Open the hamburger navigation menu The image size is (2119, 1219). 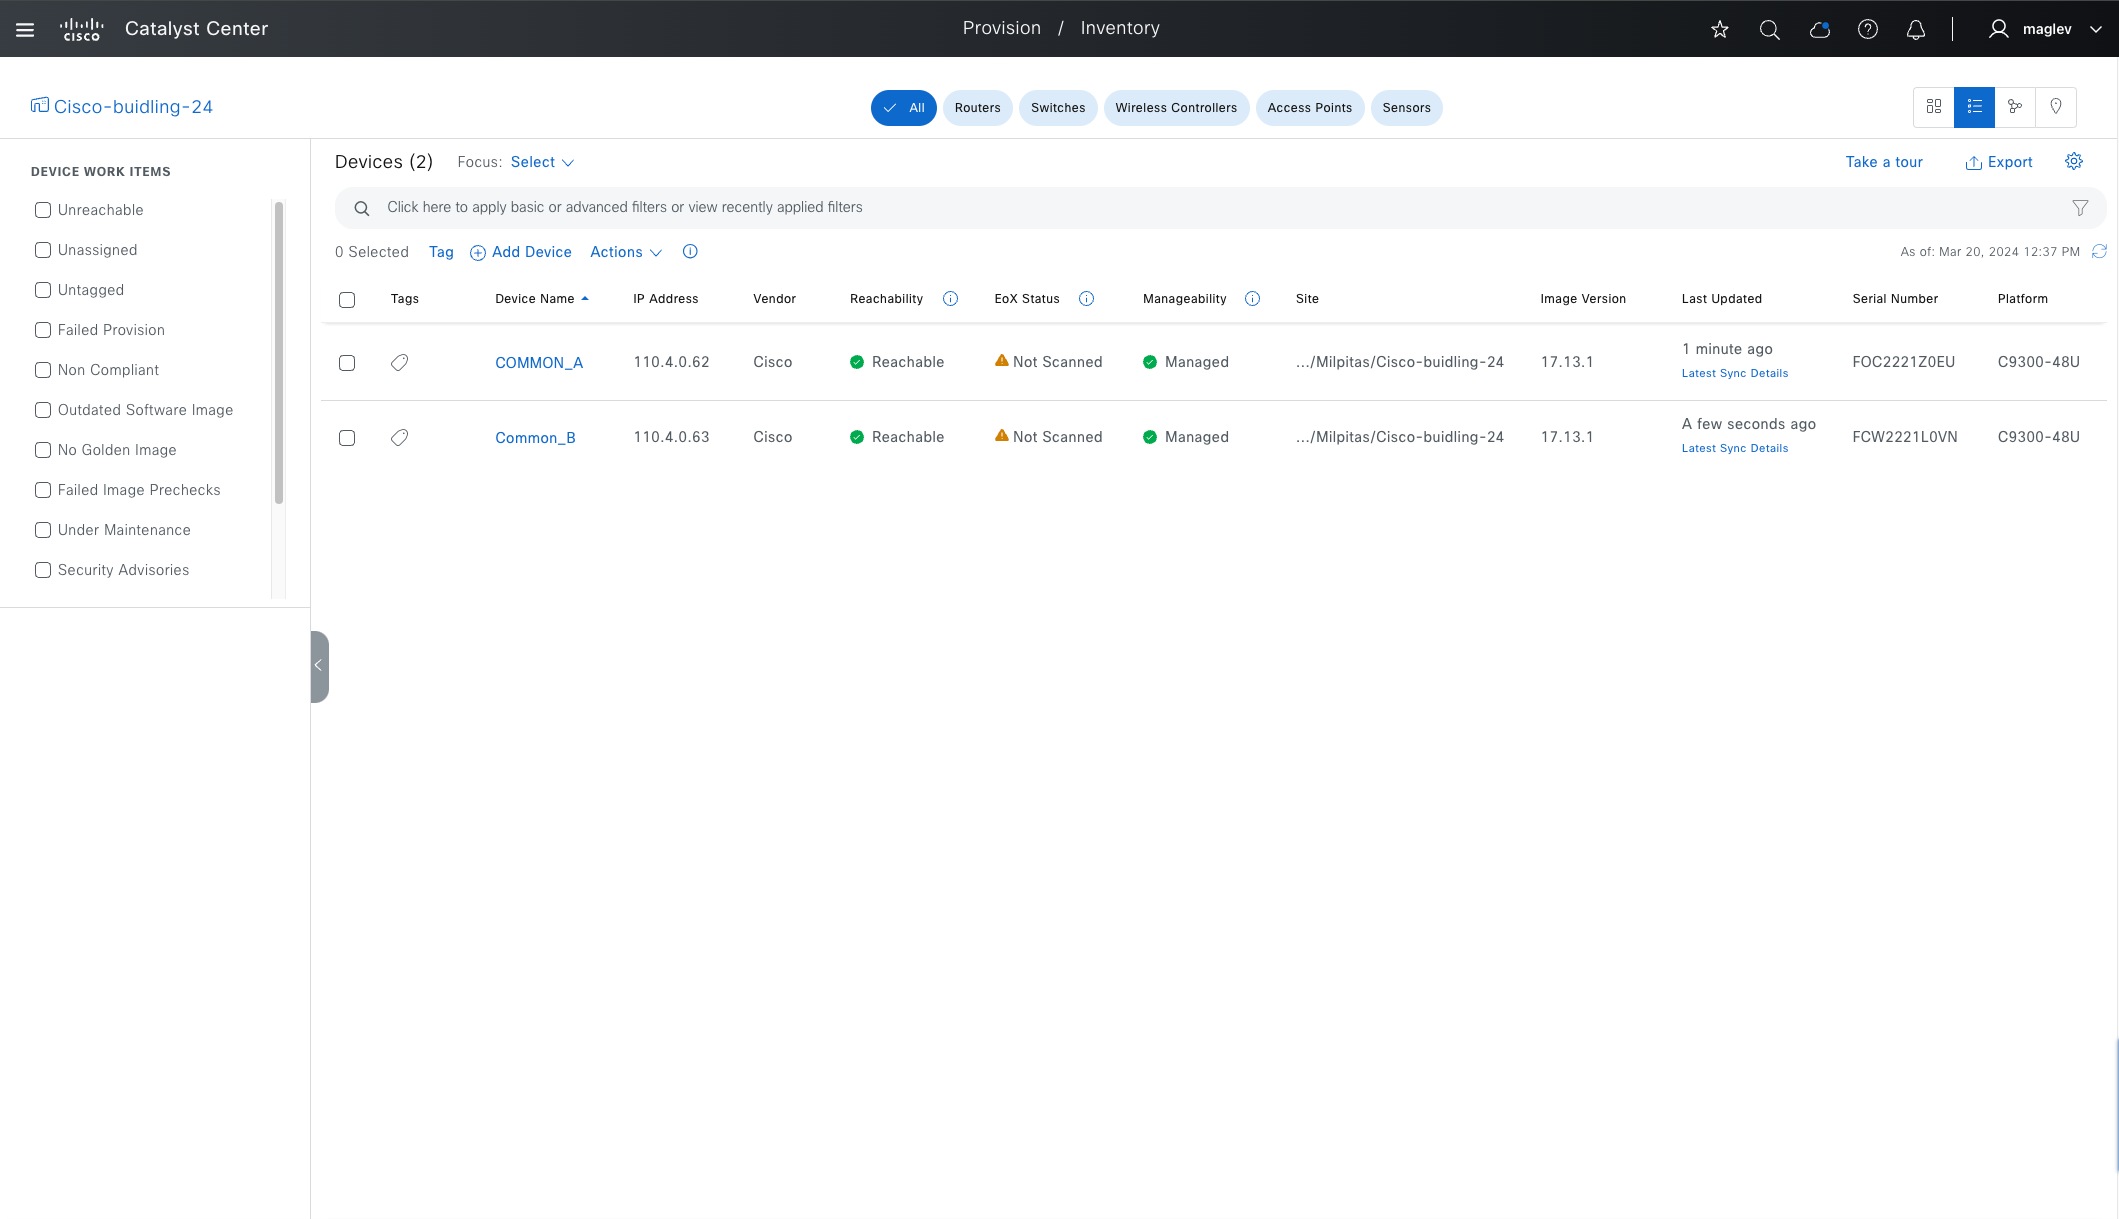[25, 29]
